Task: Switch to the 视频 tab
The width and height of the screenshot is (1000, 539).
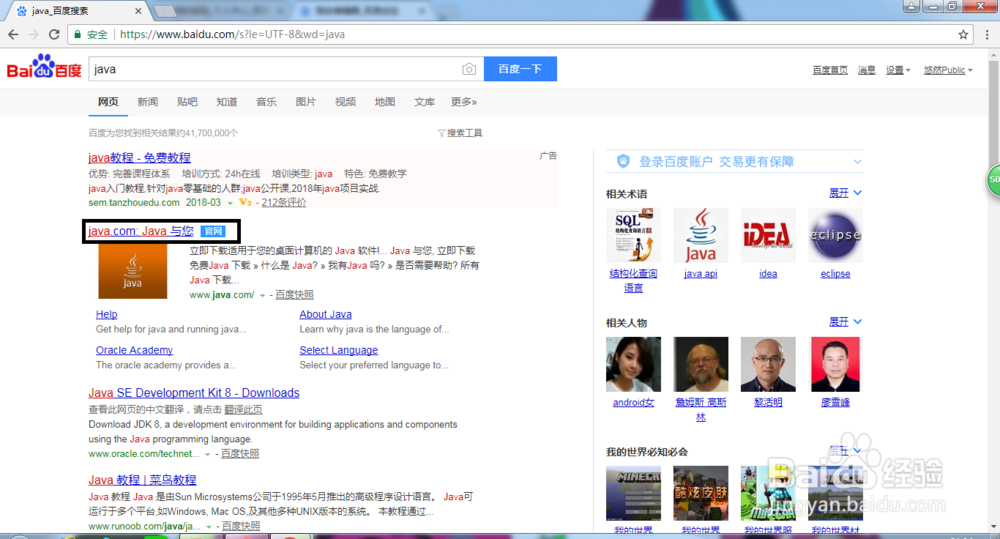Action: [345, 102]
